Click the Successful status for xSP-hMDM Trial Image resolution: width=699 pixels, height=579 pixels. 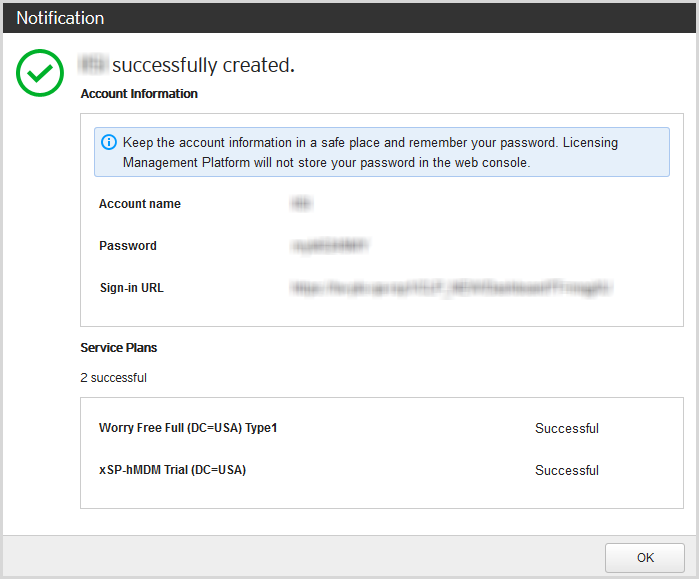[566, 470]
